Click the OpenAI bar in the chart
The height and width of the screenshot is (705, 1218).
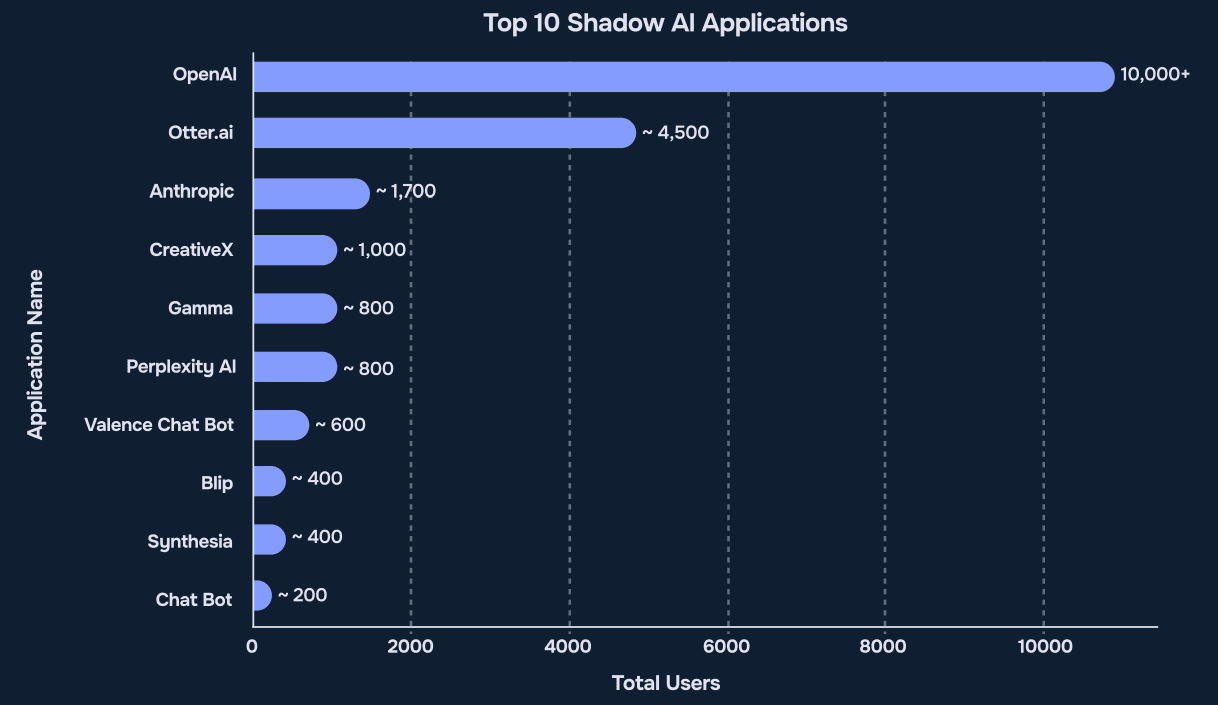tap(683, 77)
